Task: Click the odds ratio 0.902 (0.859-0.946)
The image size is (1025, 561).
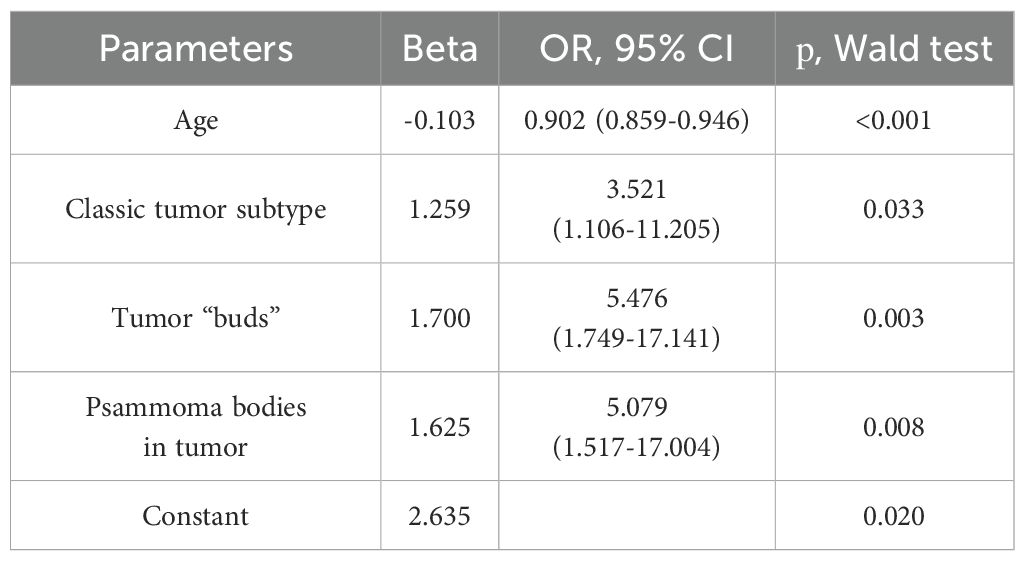Action: (x=638, y=121)
